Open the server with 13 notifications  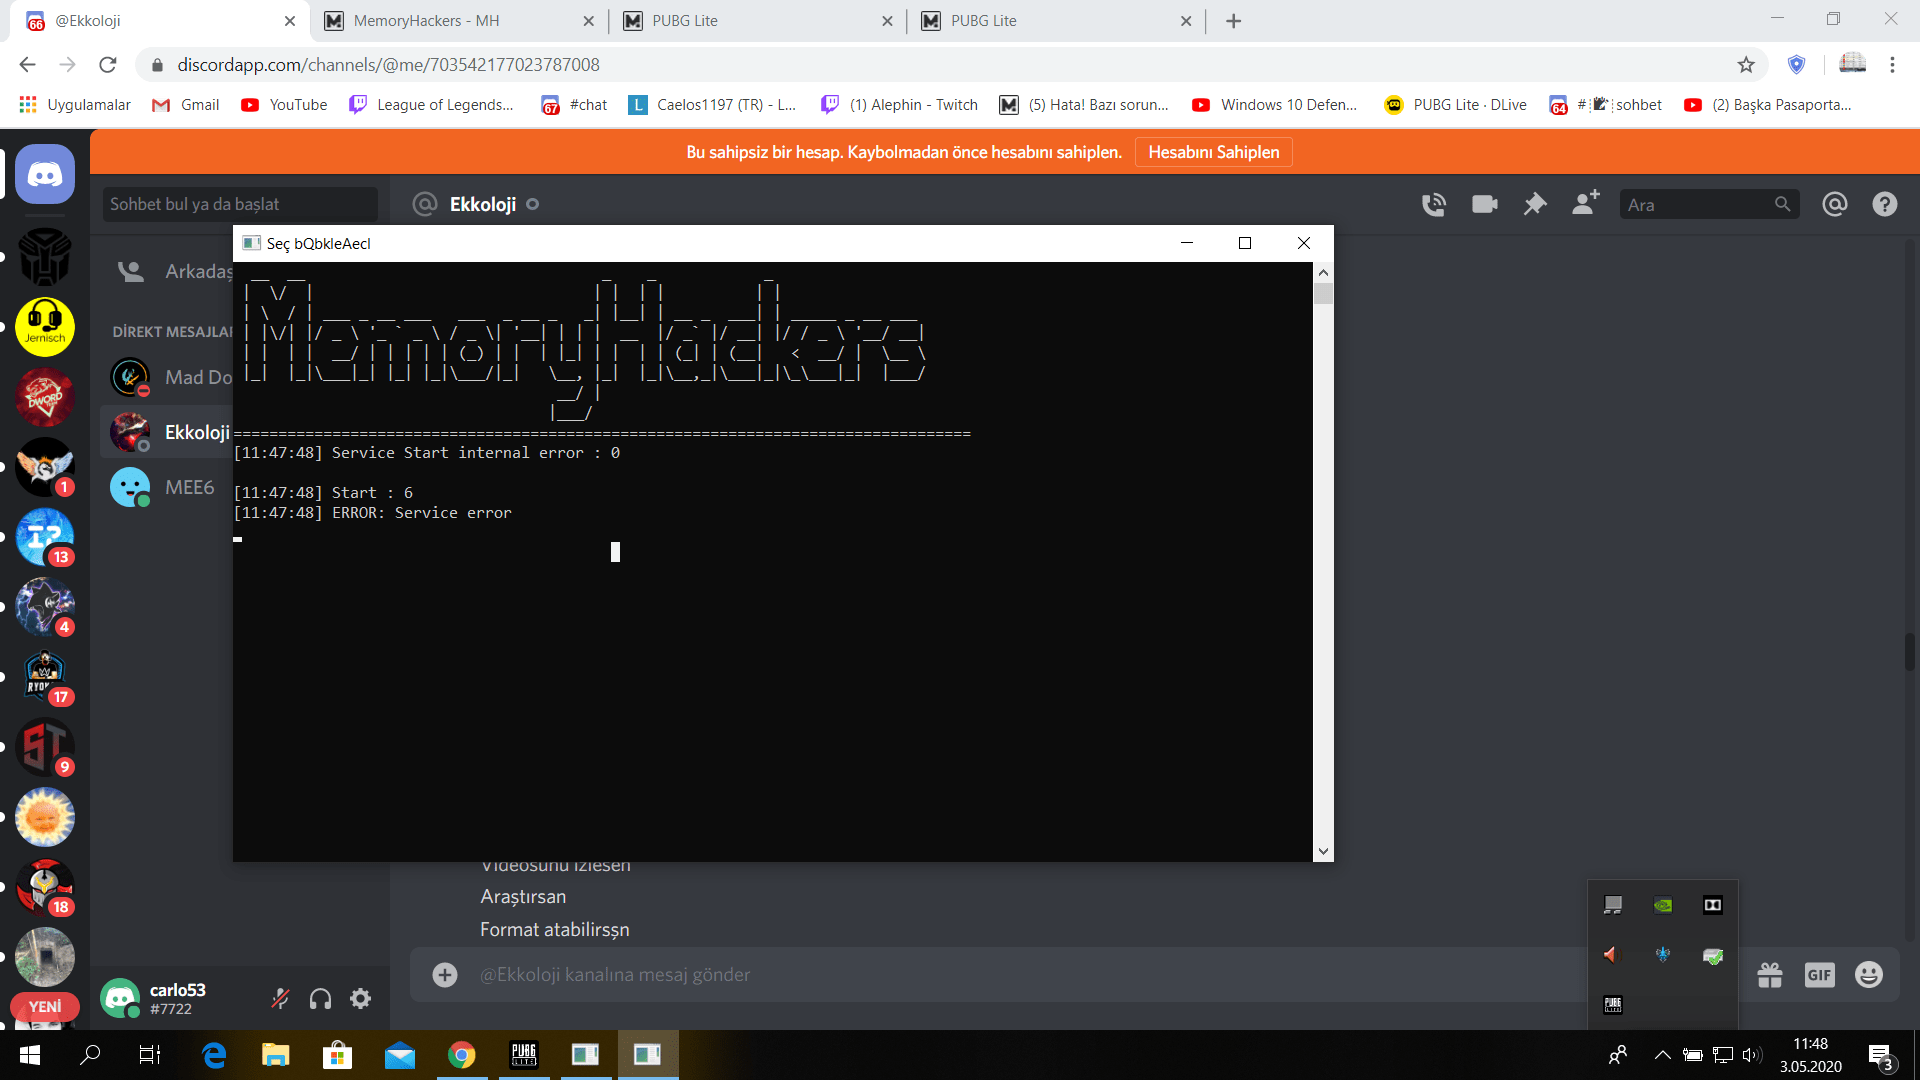tap(45, 537)
